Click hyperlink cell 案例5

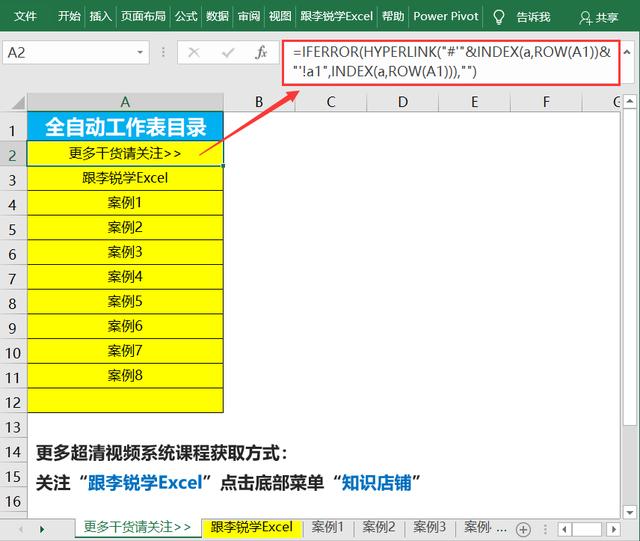pos(125,302)
